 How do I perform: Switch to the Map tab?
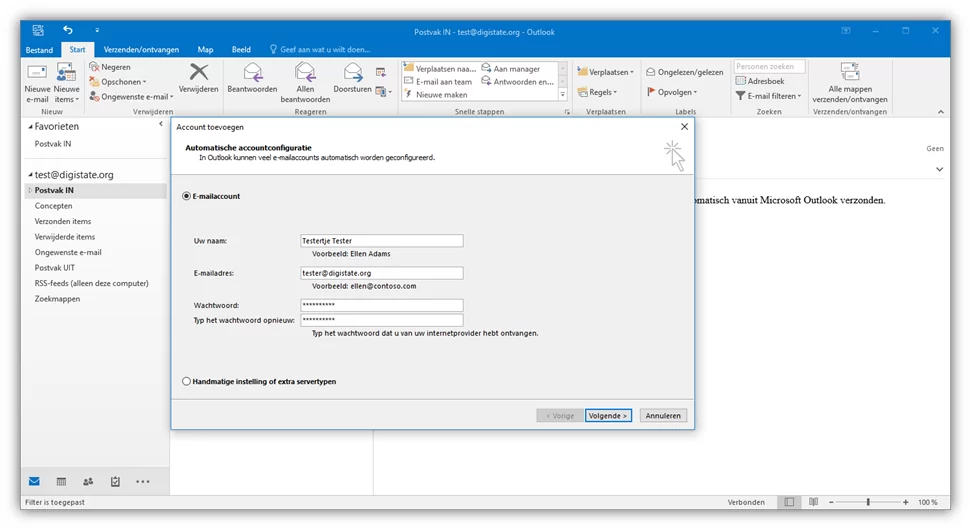(x=205, y=50)
